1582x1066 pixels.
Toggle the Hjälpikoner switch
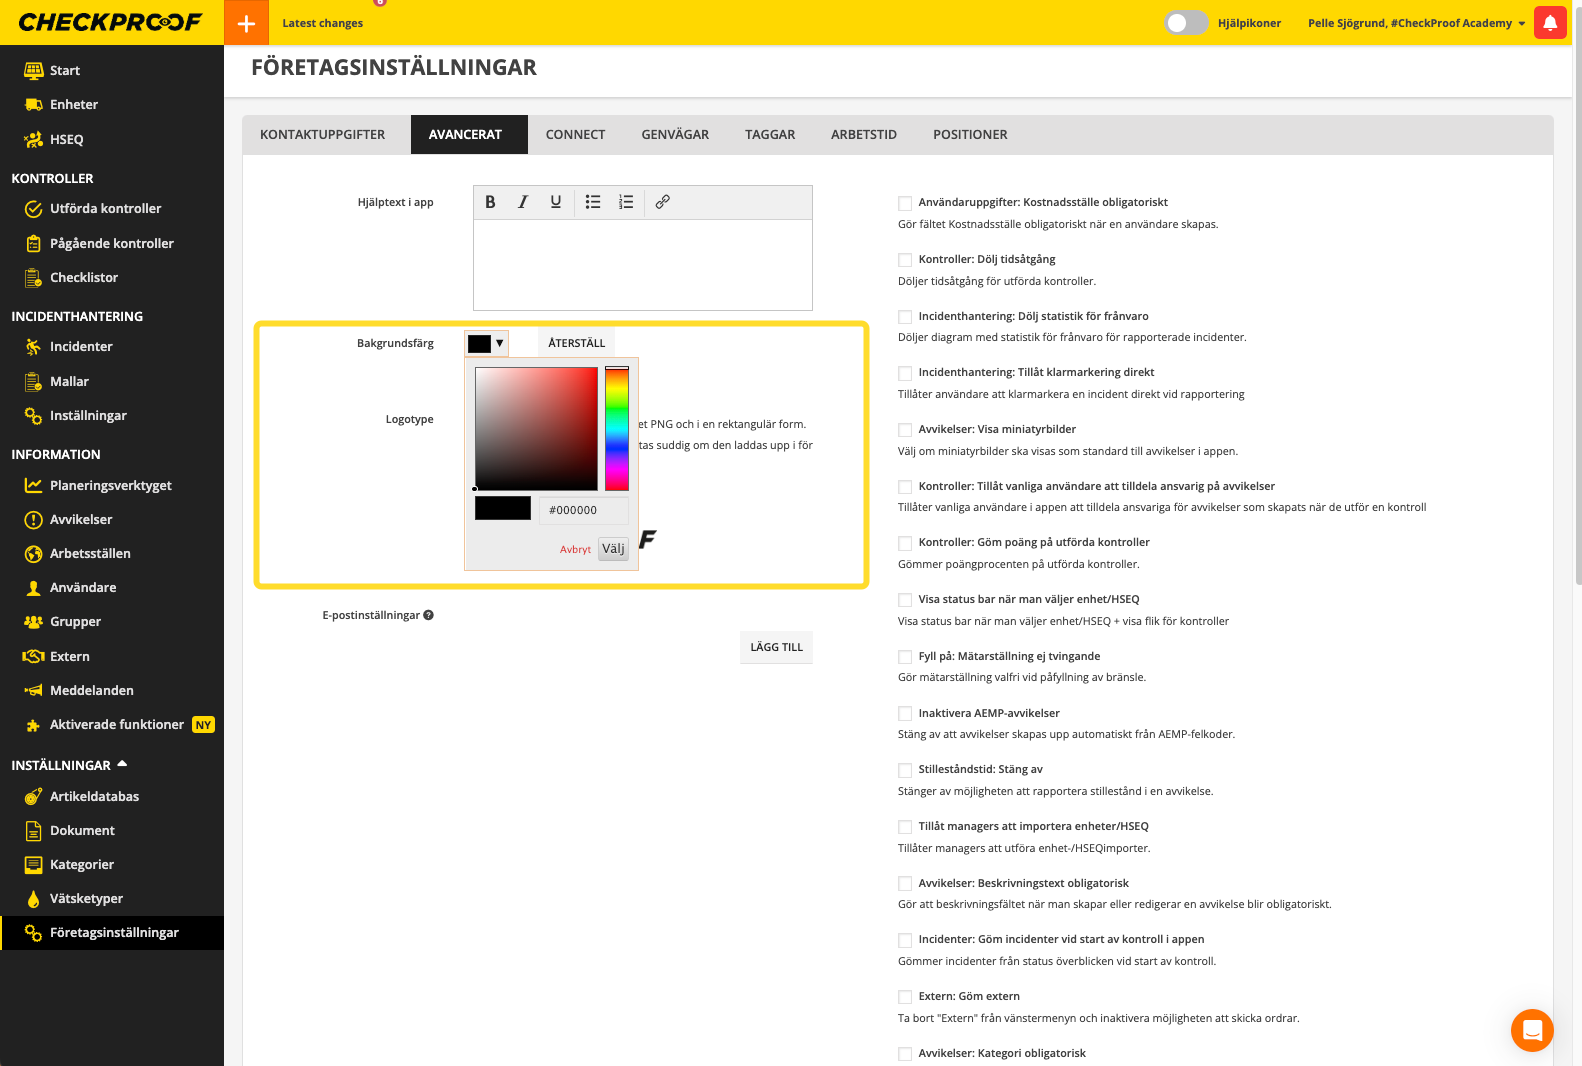pos(1186,23)
